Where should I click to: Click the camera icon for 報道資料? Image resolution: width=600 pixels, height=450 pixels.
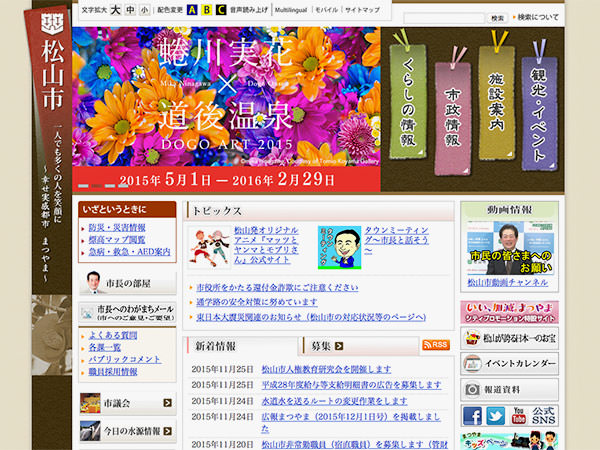[x=474, y=390]
